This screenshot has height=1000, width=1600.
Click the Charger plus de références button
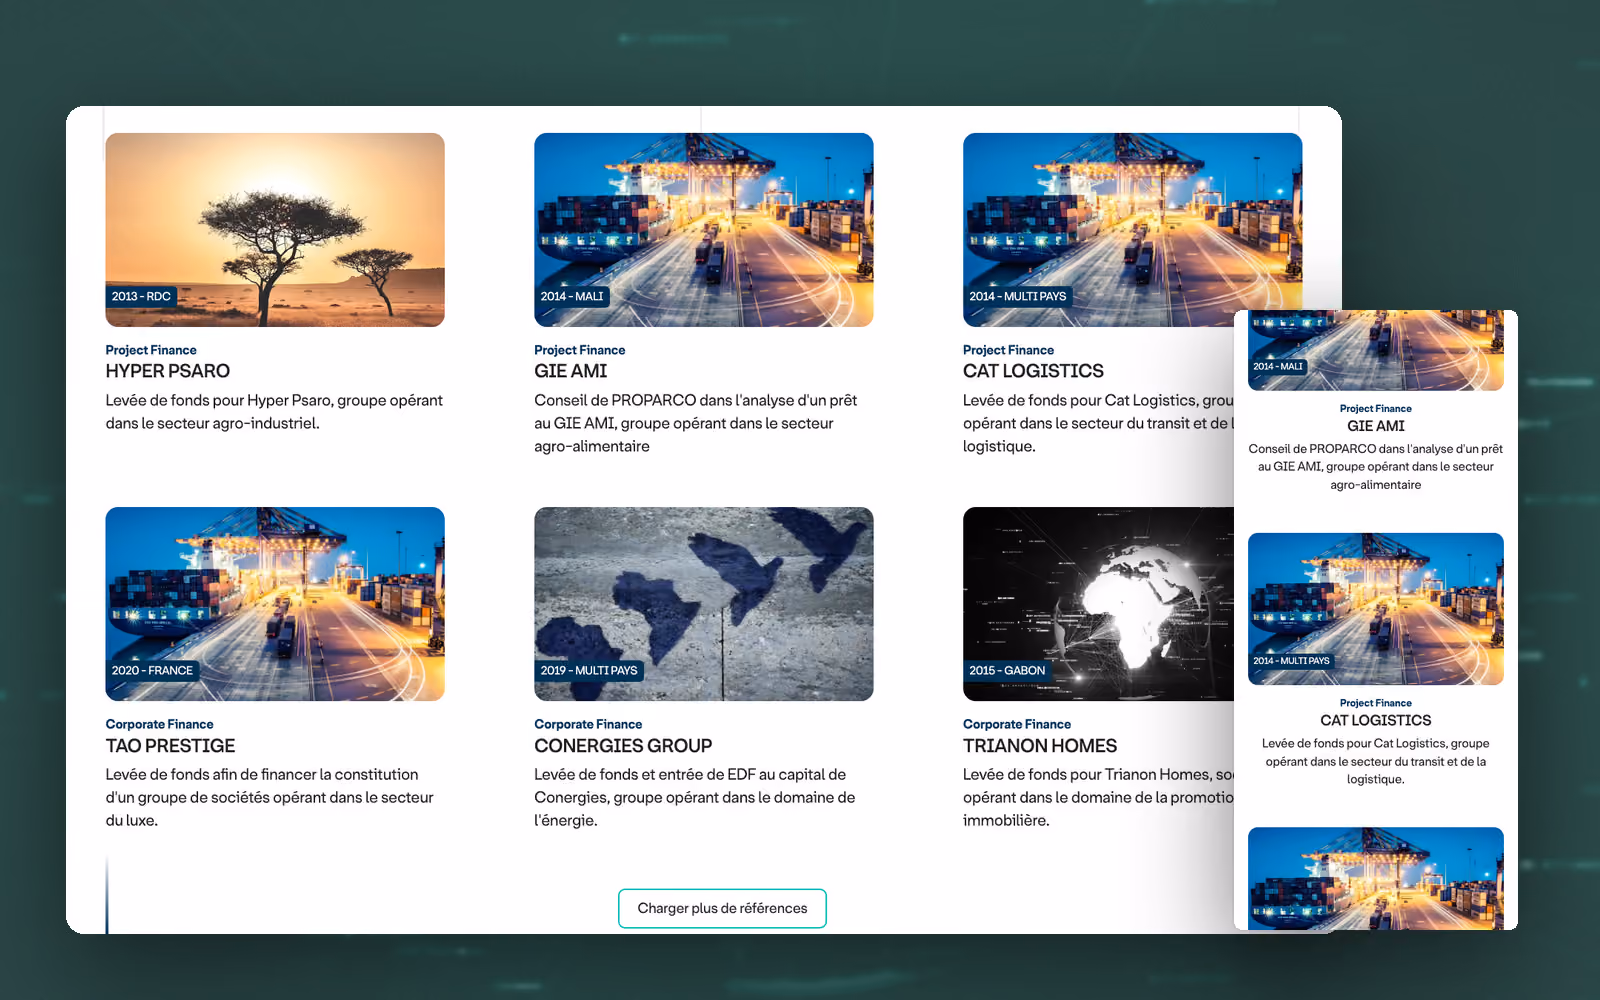722,908
